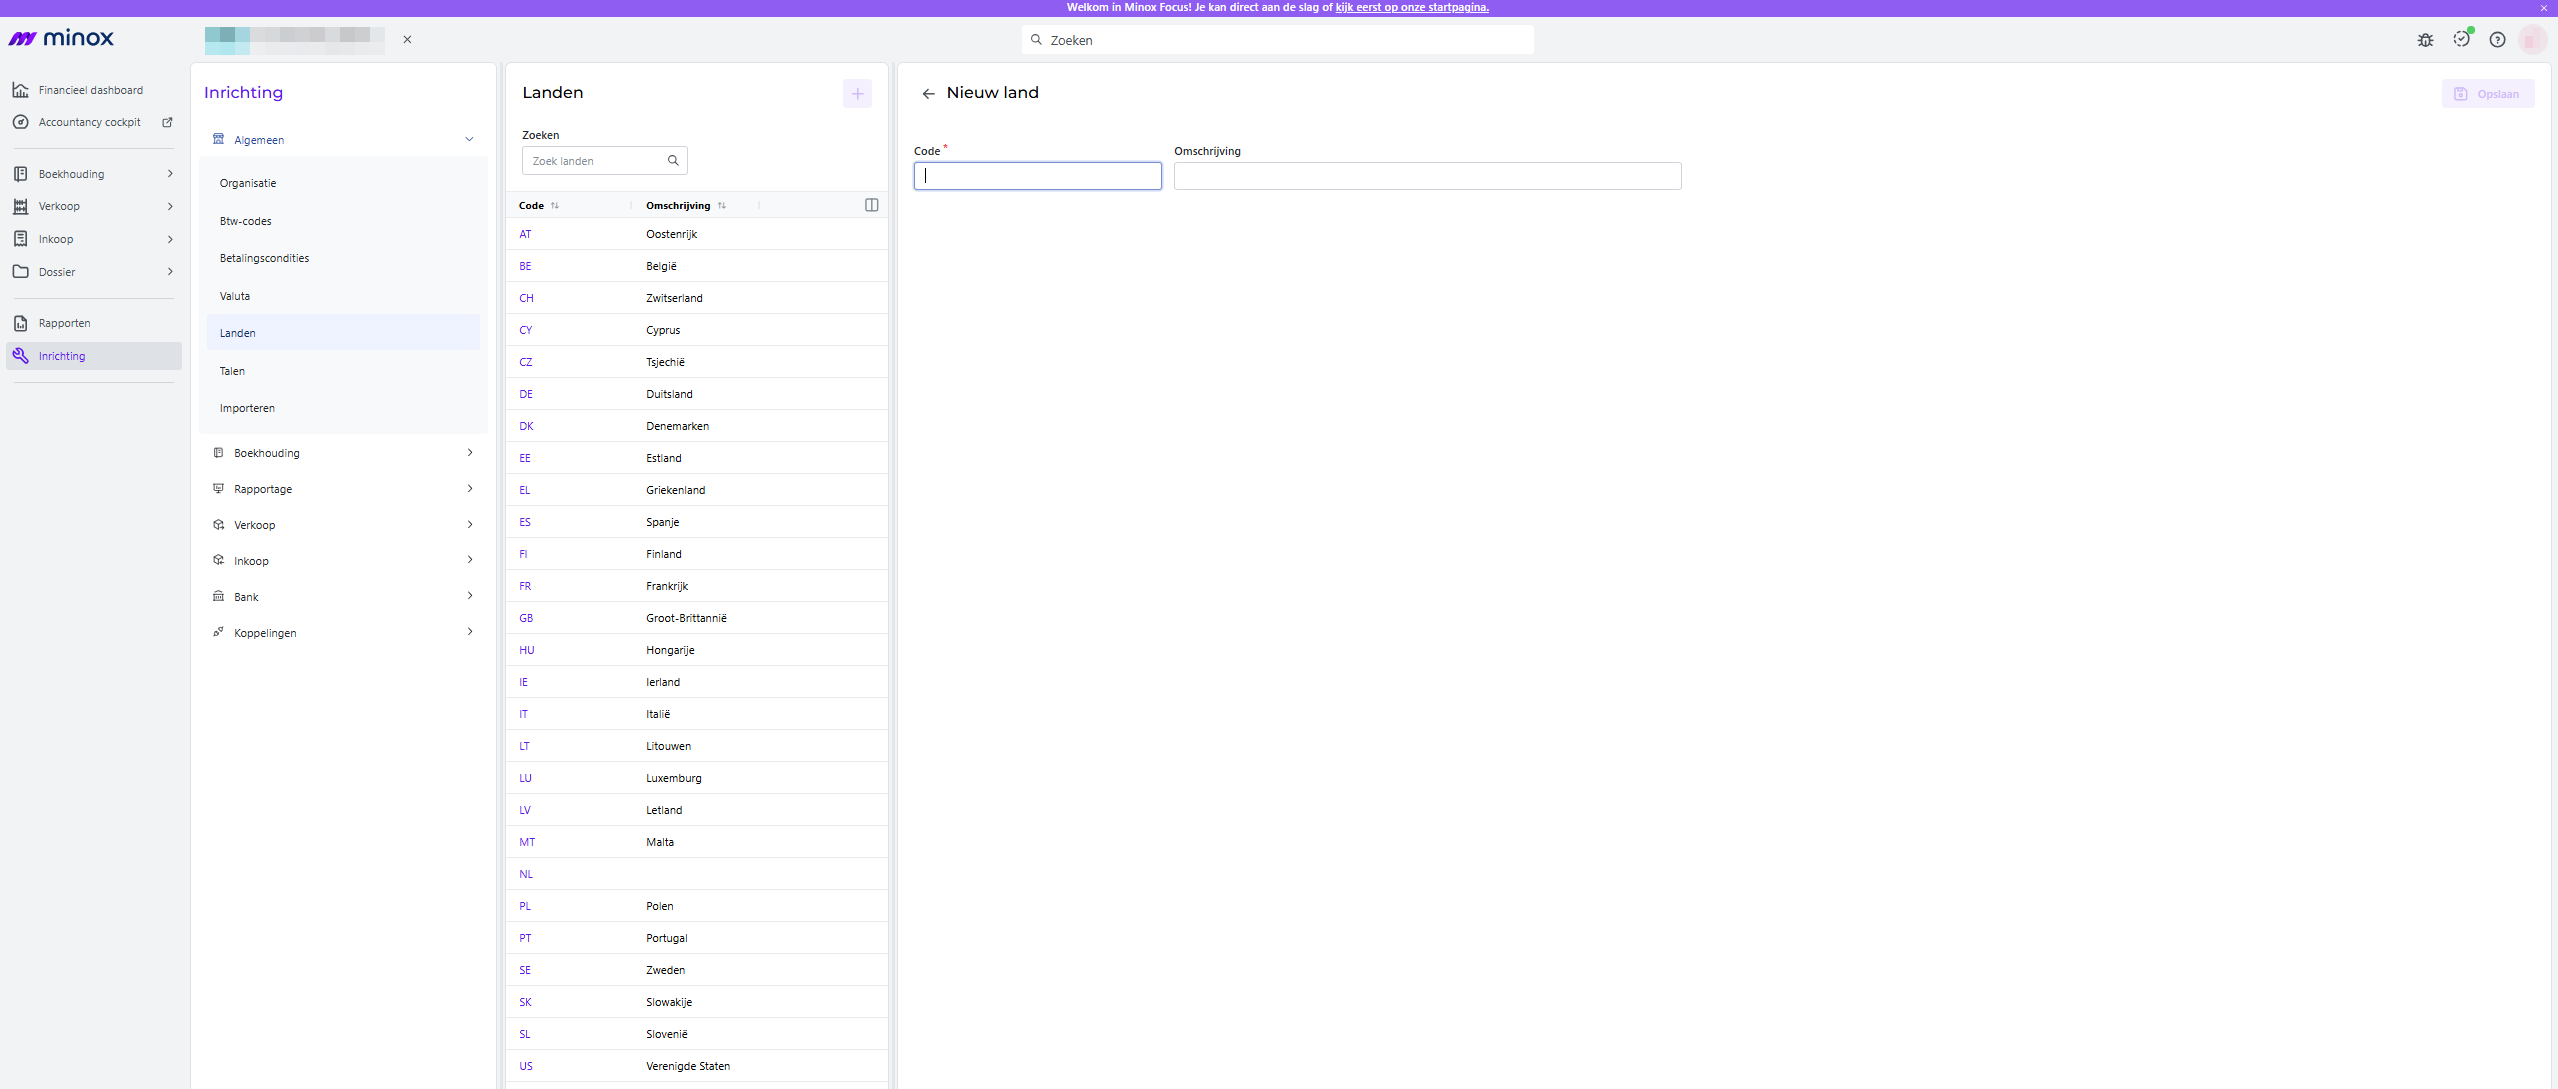Screen dimensions: 2558x1089
Task: Click the search magnifier in Zoek landen
Action: tap(673, 160)
